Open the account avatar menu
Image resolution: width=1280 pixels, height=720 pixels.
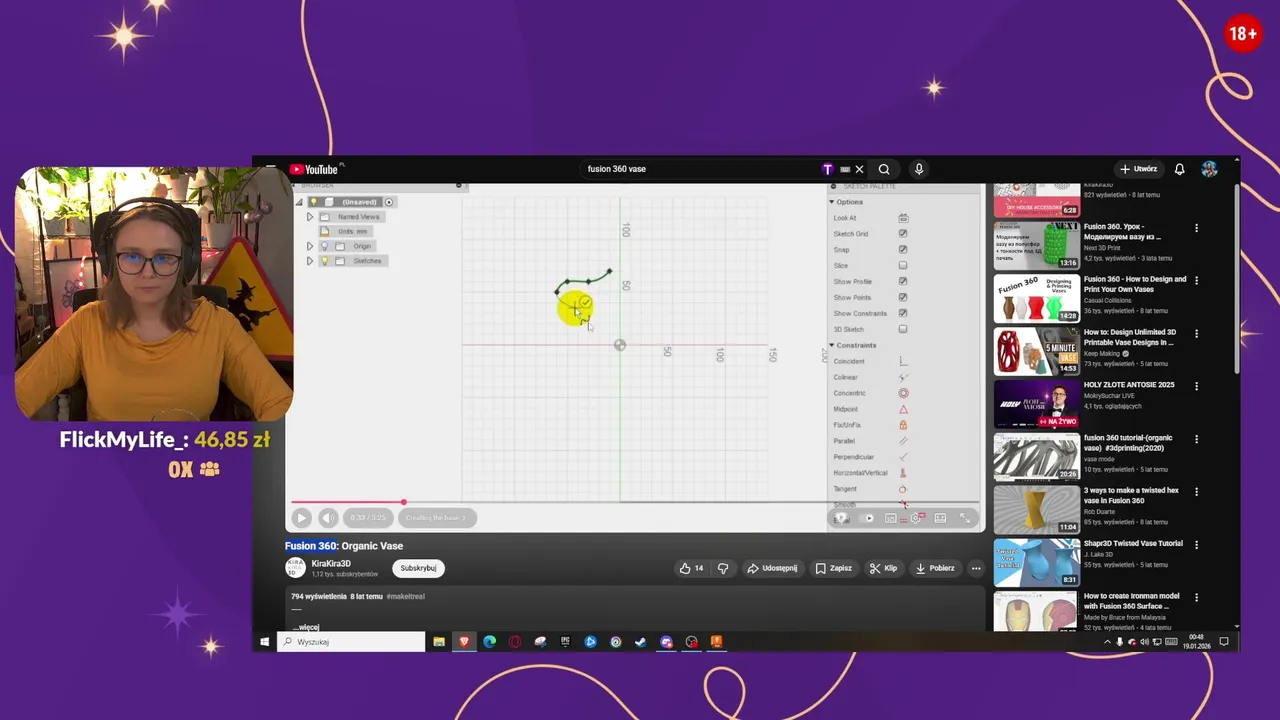pyautogui.click(x=1209, y=169)
